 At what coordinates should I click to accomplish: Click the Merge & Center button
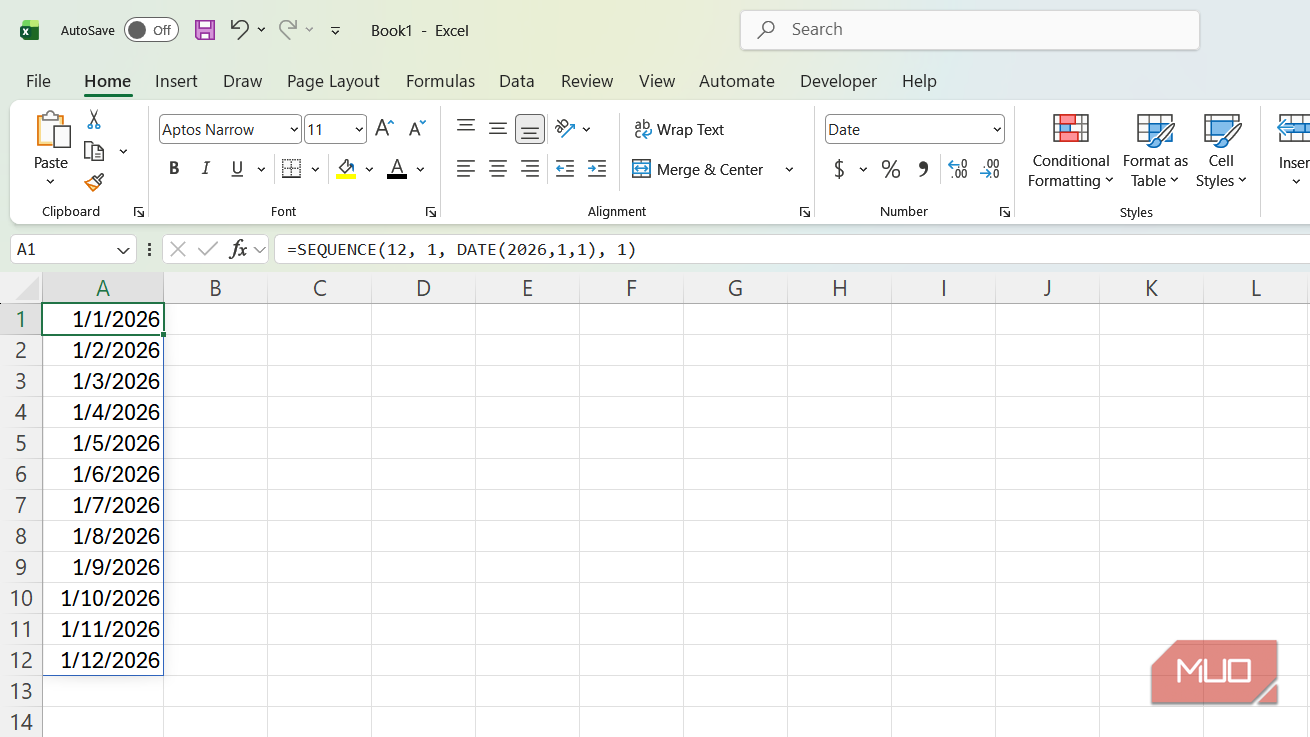[699, 169]
